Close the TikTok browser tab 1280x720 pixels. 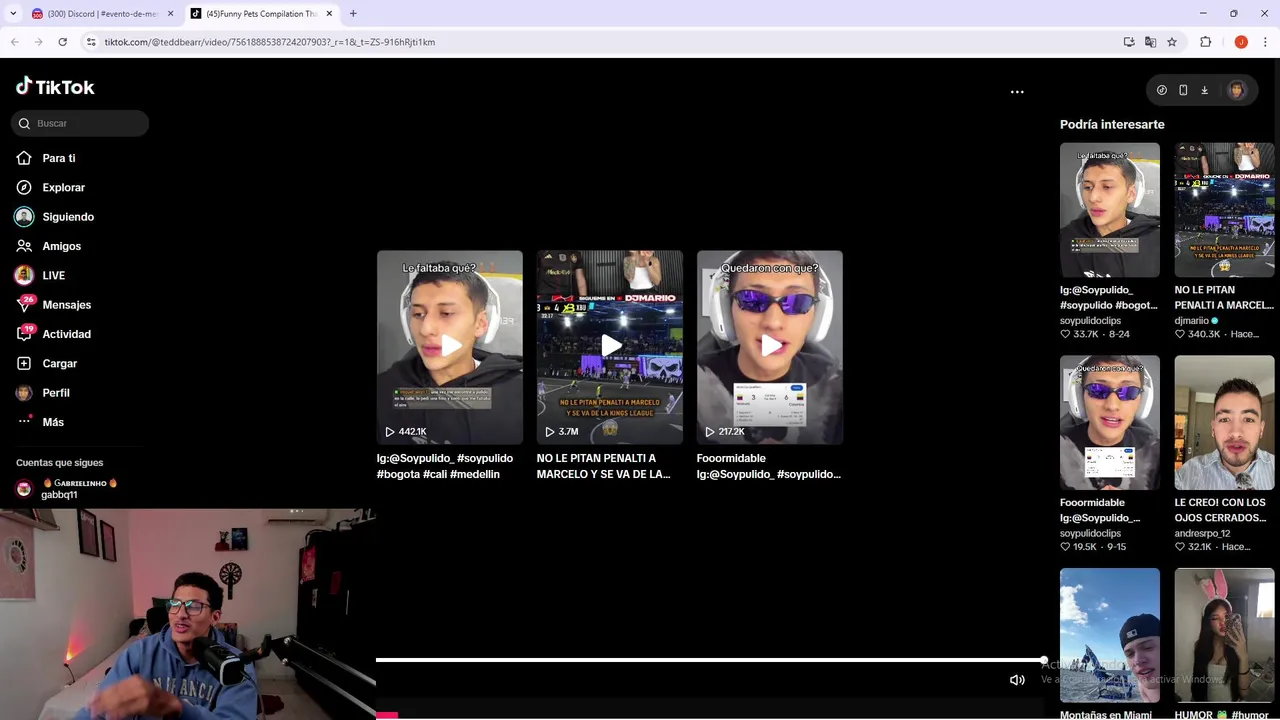coord(329,14)
